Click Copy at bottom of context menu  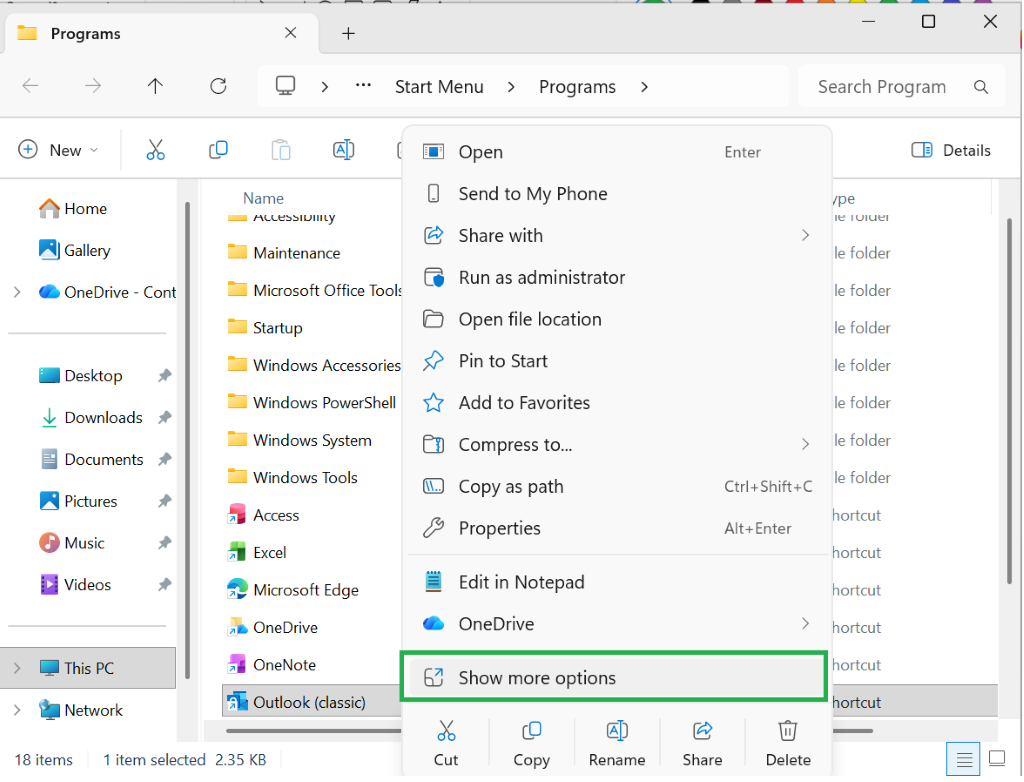[532, 743]
